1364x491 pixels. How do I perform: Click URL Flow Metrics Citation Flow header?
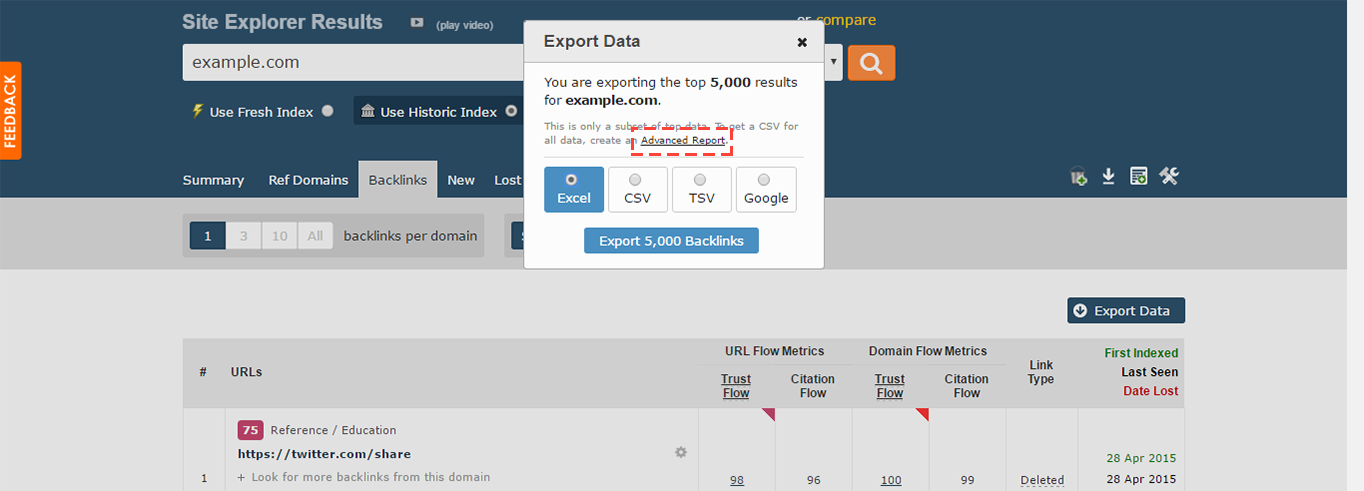813,386
